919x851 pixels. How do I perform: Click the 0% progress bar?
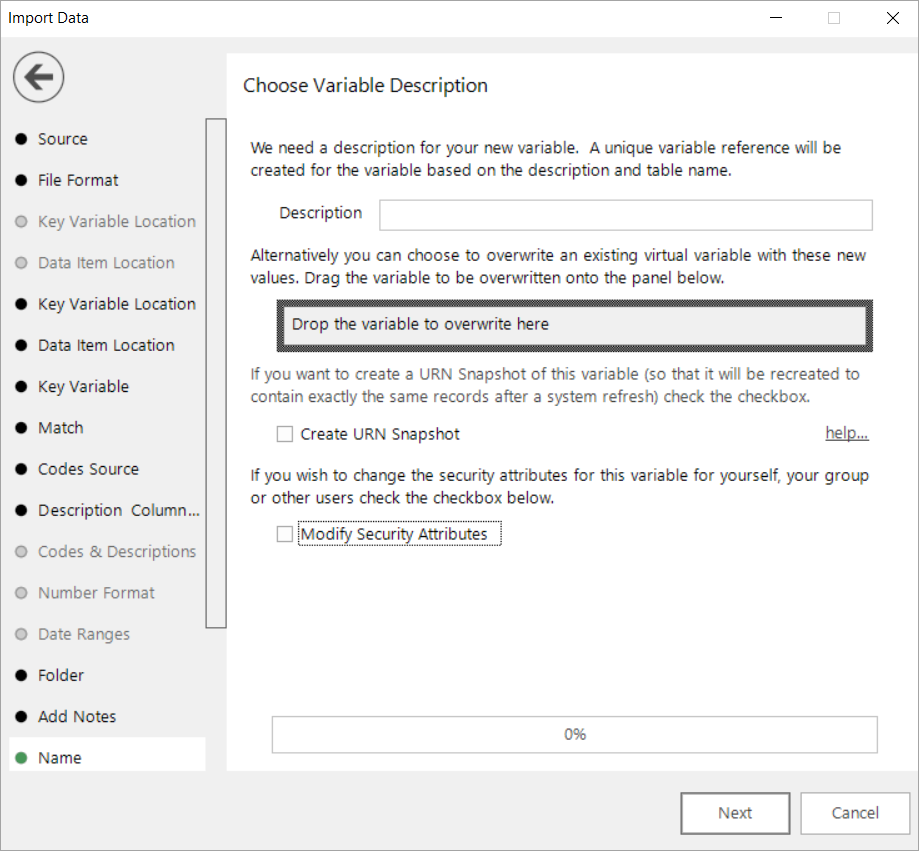(x=574, y=734)
